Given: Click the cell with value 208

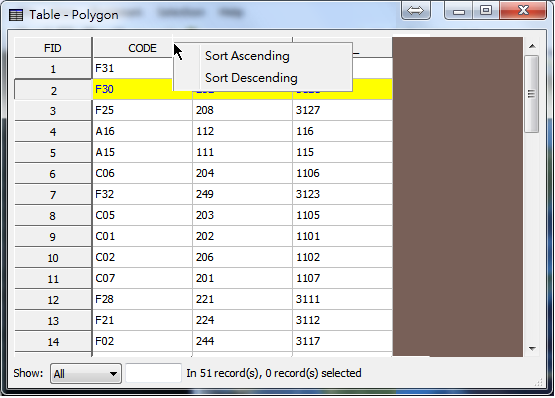Looking at the screenshot, I should pyautogui.click(x=242, y=110).
